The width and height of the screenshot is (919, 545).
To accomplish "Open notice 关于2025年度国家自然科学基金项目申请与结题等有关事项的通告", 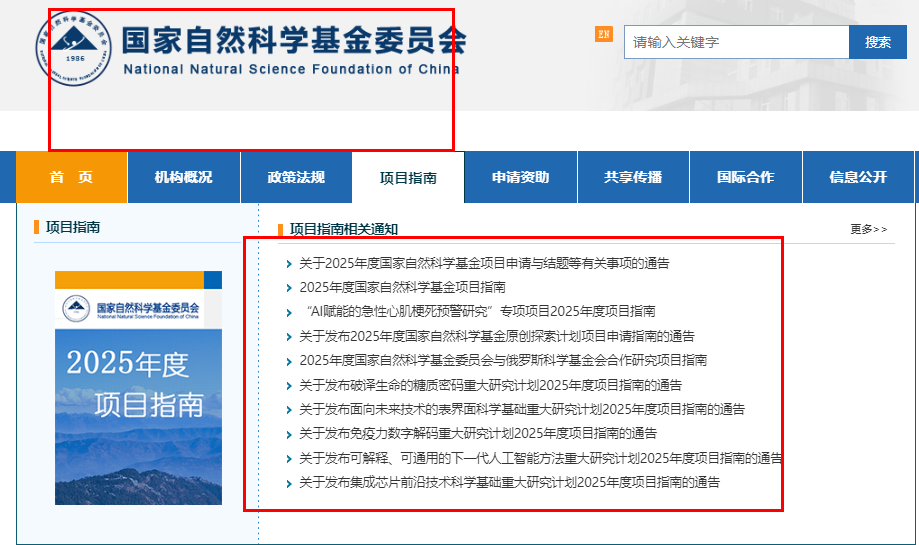I will [484, 263].
